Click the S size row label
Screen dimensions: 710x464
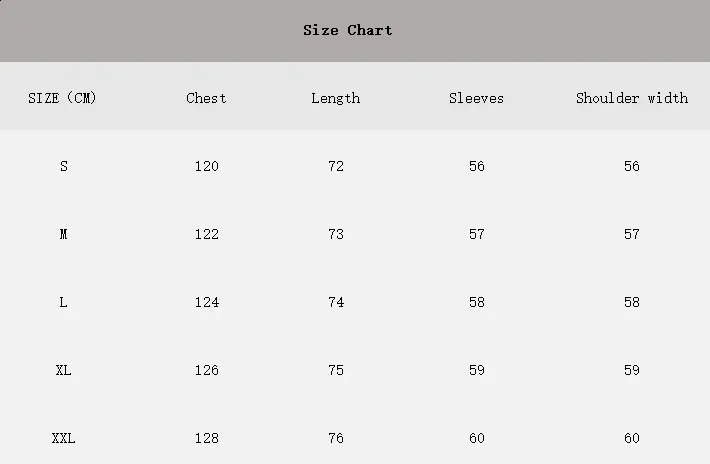64,166
